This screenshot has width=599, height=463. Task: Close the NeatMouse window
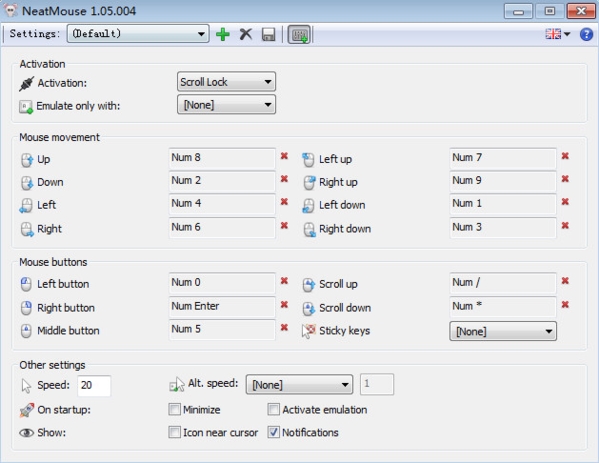click(x=581, y=11)
